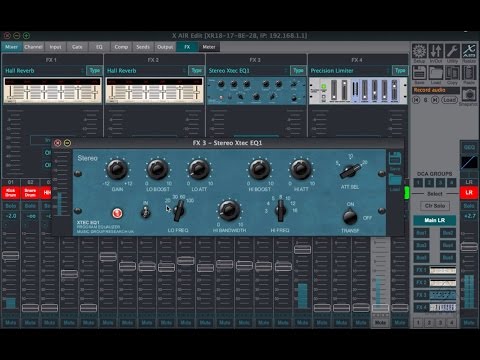Open the FX 4 Type selector

click(x=400, y=71)
